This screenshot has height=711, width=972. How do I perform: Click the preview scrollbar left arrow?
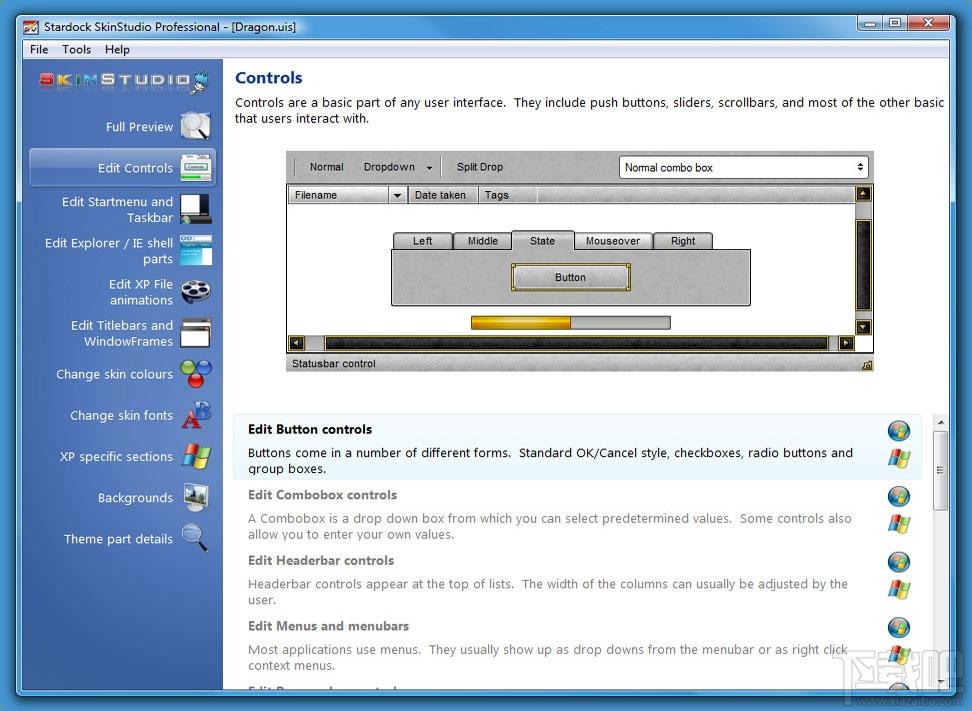(x=296, y=343)
